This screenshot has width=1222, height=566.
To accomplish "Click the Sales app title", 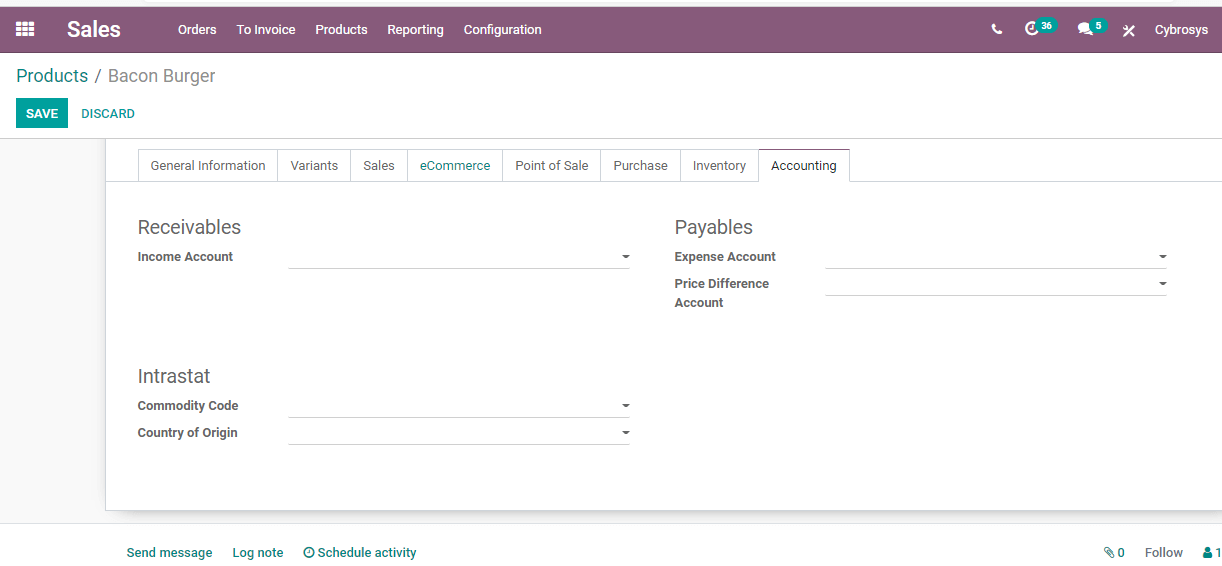I will 94,30.
